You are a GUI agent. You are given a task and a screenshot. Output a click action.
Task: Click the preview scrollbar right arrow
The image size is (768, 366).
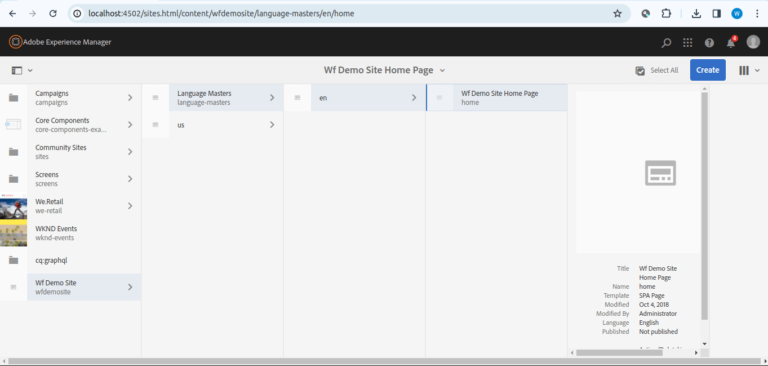(x=696, y=352)
